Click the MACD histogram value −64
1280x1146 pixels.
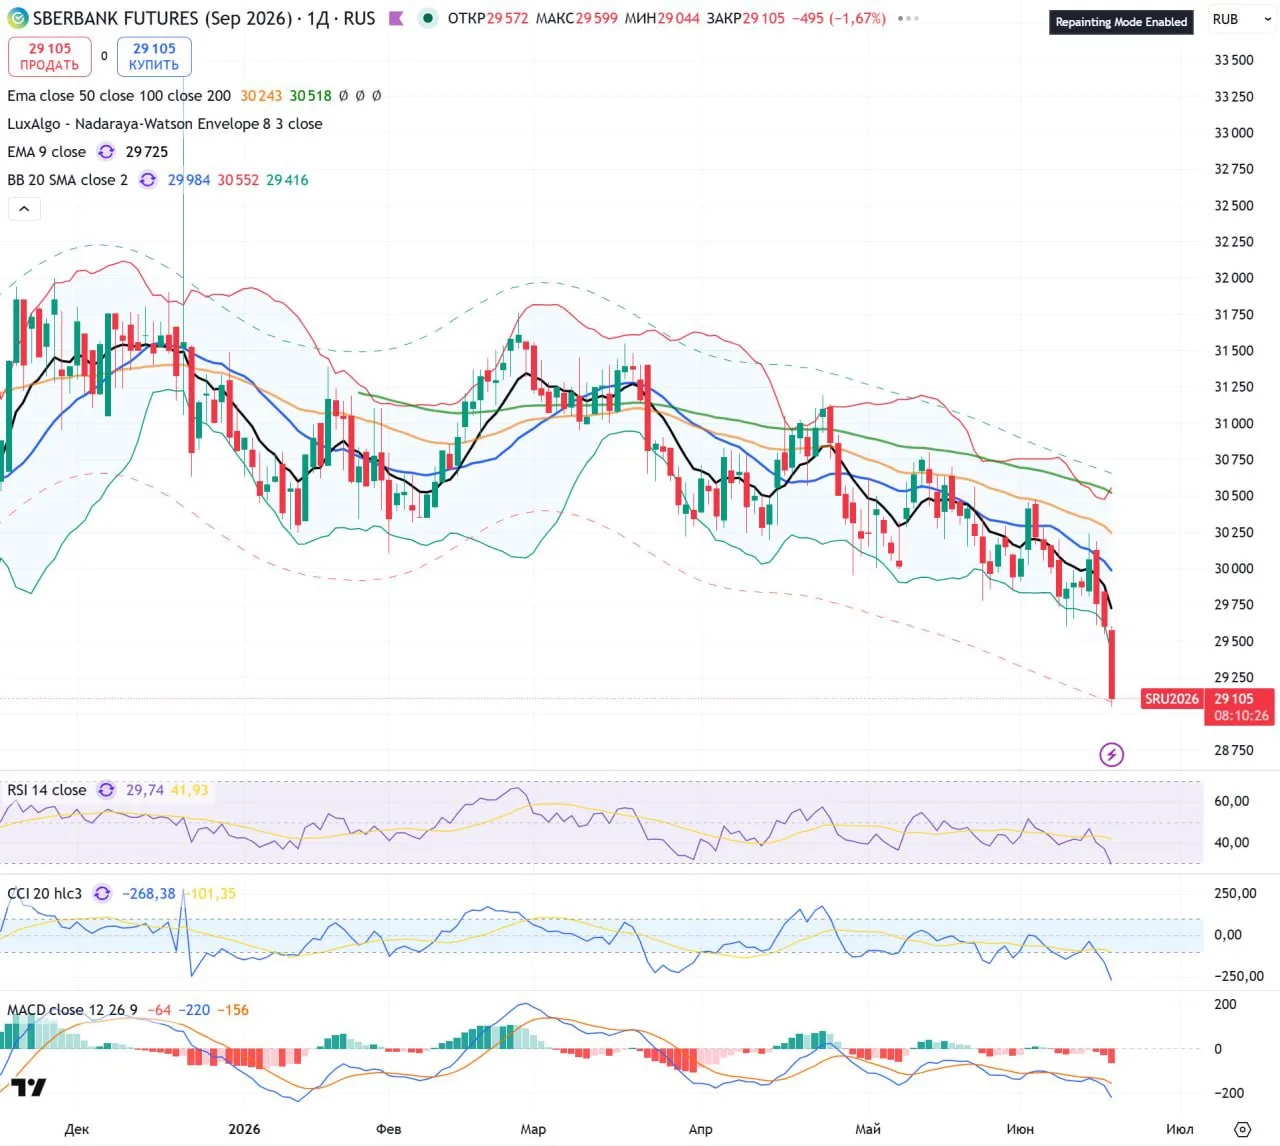tap(159, 1010)
